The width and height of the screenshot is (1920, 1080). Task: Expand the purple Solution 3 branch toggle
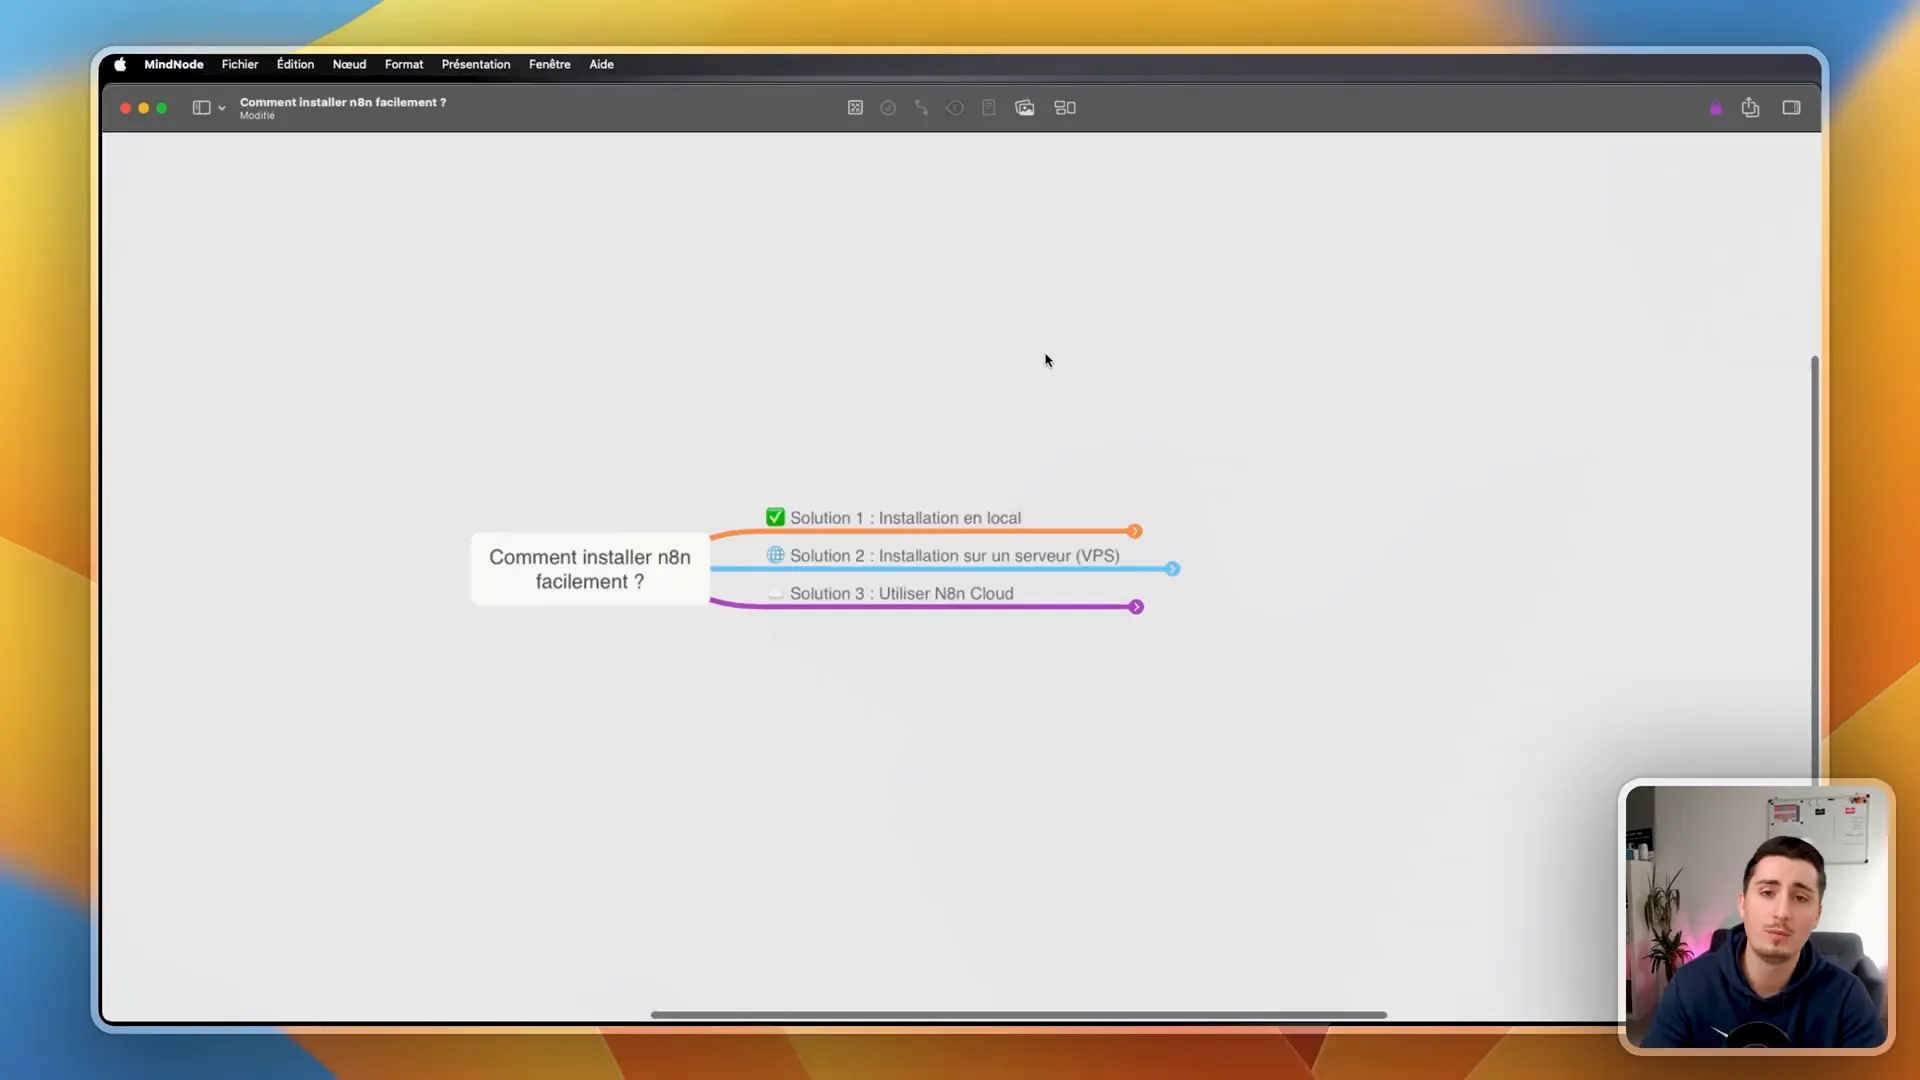click(x=1136, y=607)
